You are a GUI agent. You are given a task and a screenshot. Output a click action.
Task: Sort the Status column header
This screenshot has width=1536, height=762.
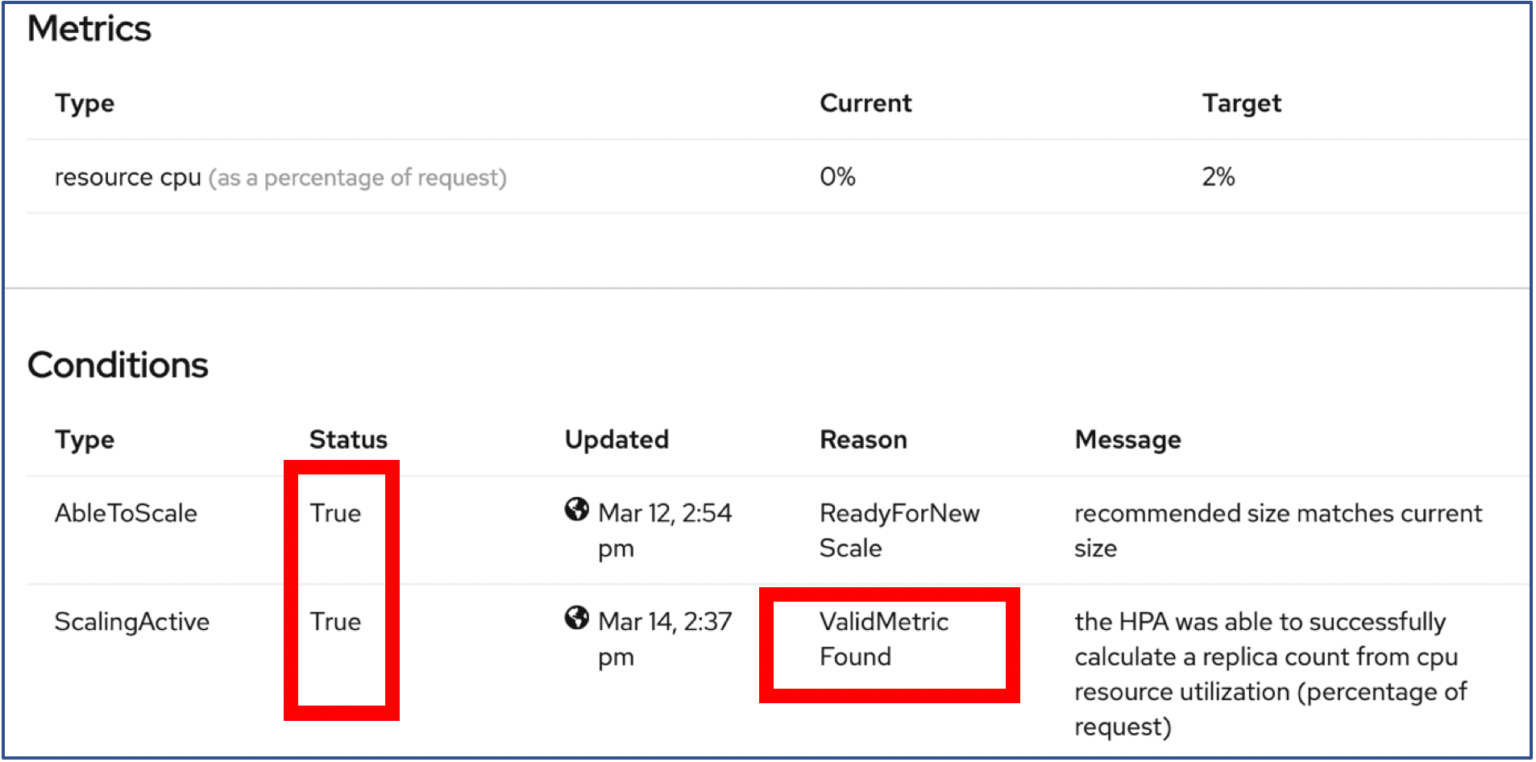coord(348,439)
